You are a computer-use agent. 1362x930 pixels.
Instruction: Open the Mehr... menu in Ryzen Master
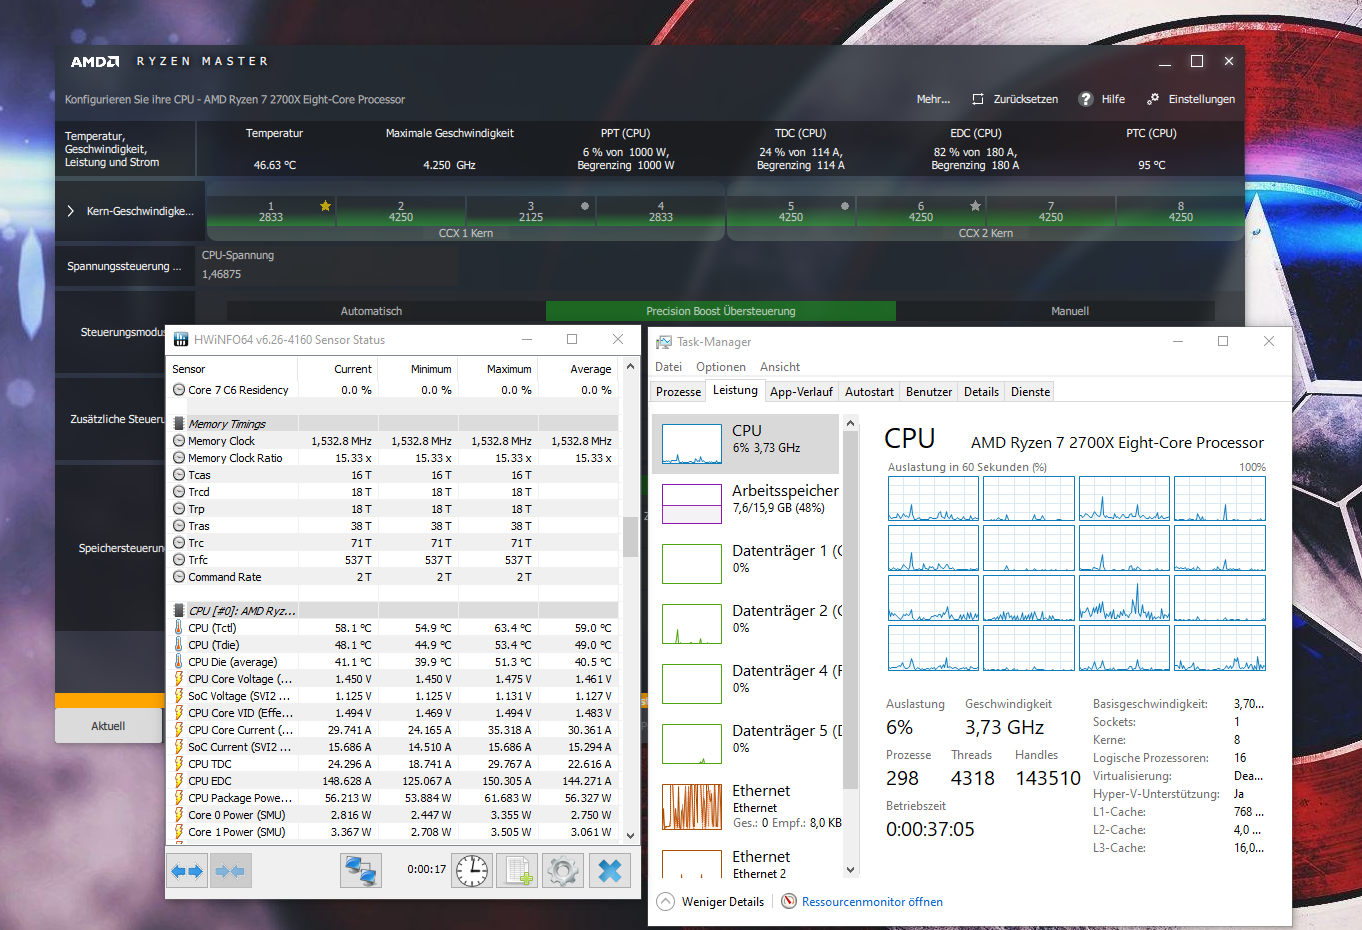click(933, 99)
